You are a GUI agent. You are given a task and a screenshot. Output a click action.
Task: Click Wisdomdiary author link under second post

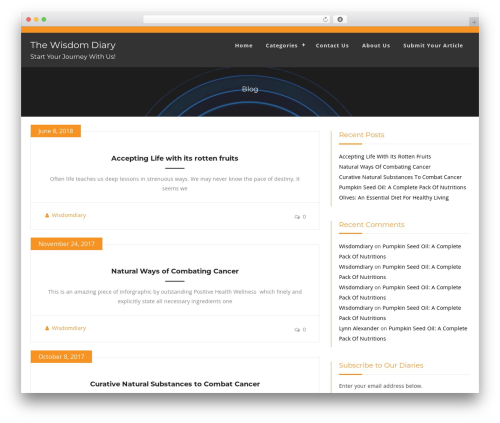(69, 328)
